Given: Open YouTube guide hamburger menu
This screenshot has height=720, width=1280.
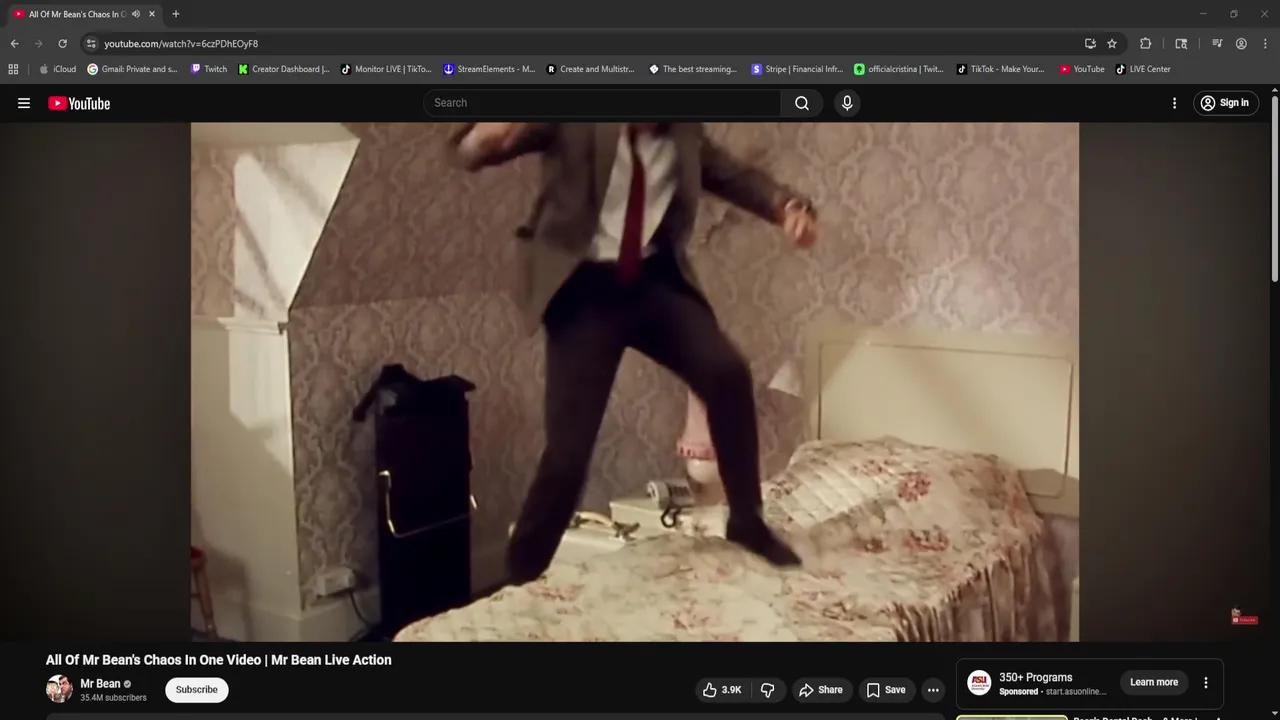Looking at the screenshot, I should click(x=24, y=103).
